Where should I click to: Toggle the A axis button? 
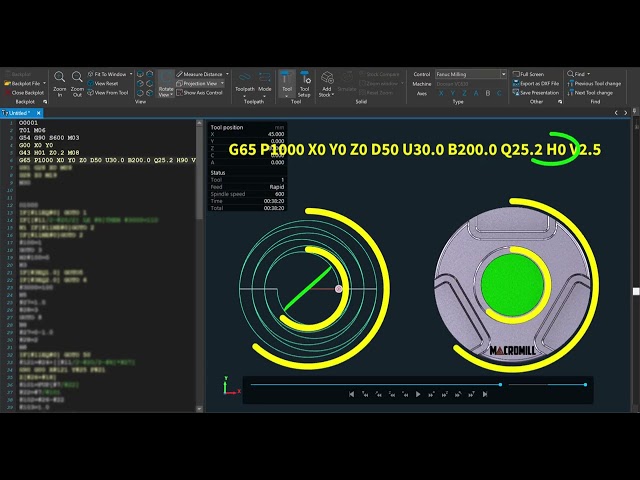tap(476, 93)
